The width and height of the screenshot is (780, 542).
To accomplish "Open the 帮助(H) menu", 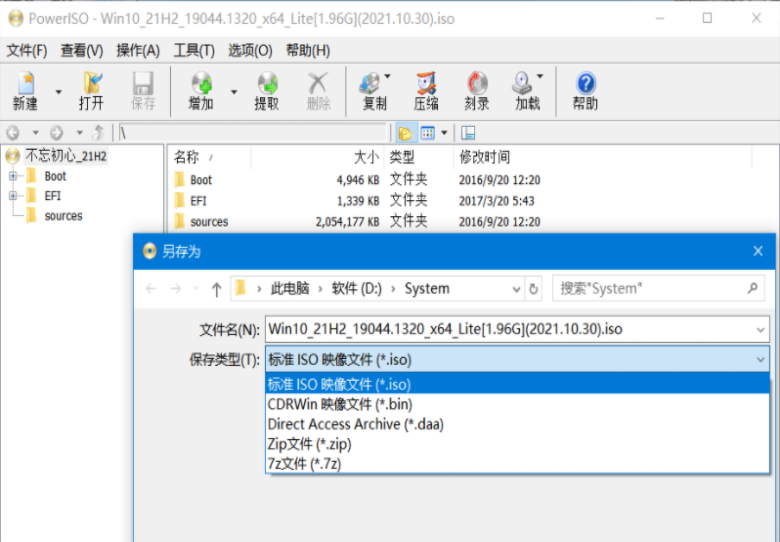I will pos(308,50).
